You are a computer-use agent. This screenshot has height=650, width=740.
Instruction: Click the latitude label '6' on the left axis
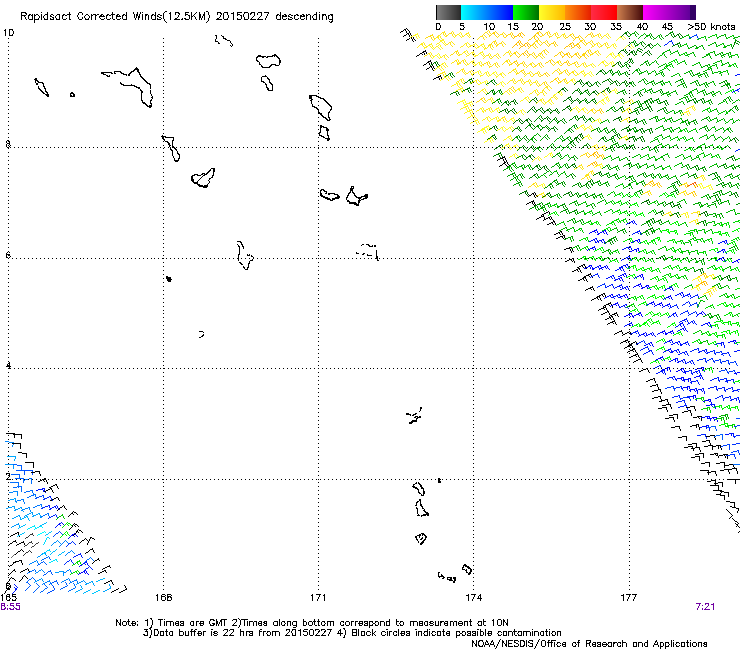8,255
